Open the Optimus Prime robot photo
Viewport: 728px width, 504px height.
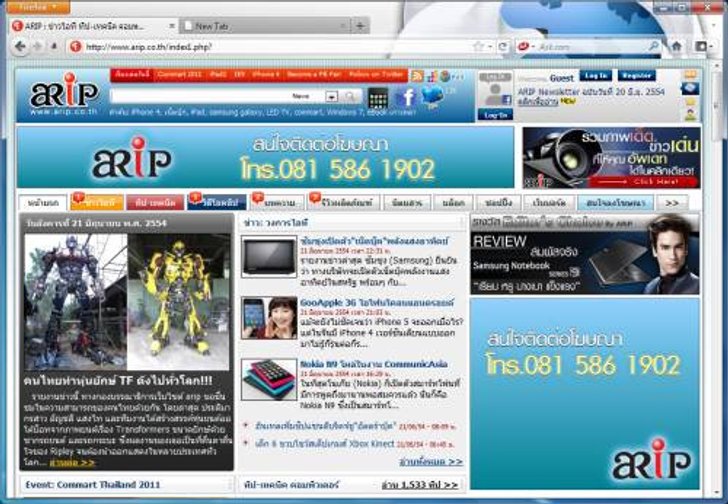75,302
